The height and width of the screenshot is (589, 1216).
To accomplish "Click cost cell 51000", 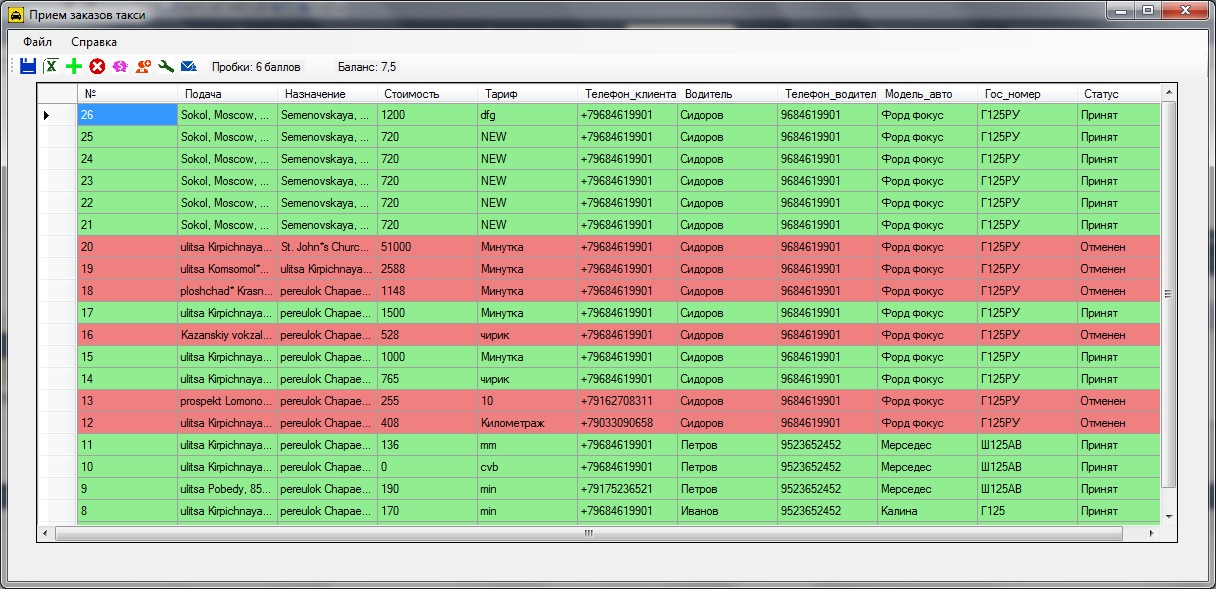I will (x=427, y=247).
